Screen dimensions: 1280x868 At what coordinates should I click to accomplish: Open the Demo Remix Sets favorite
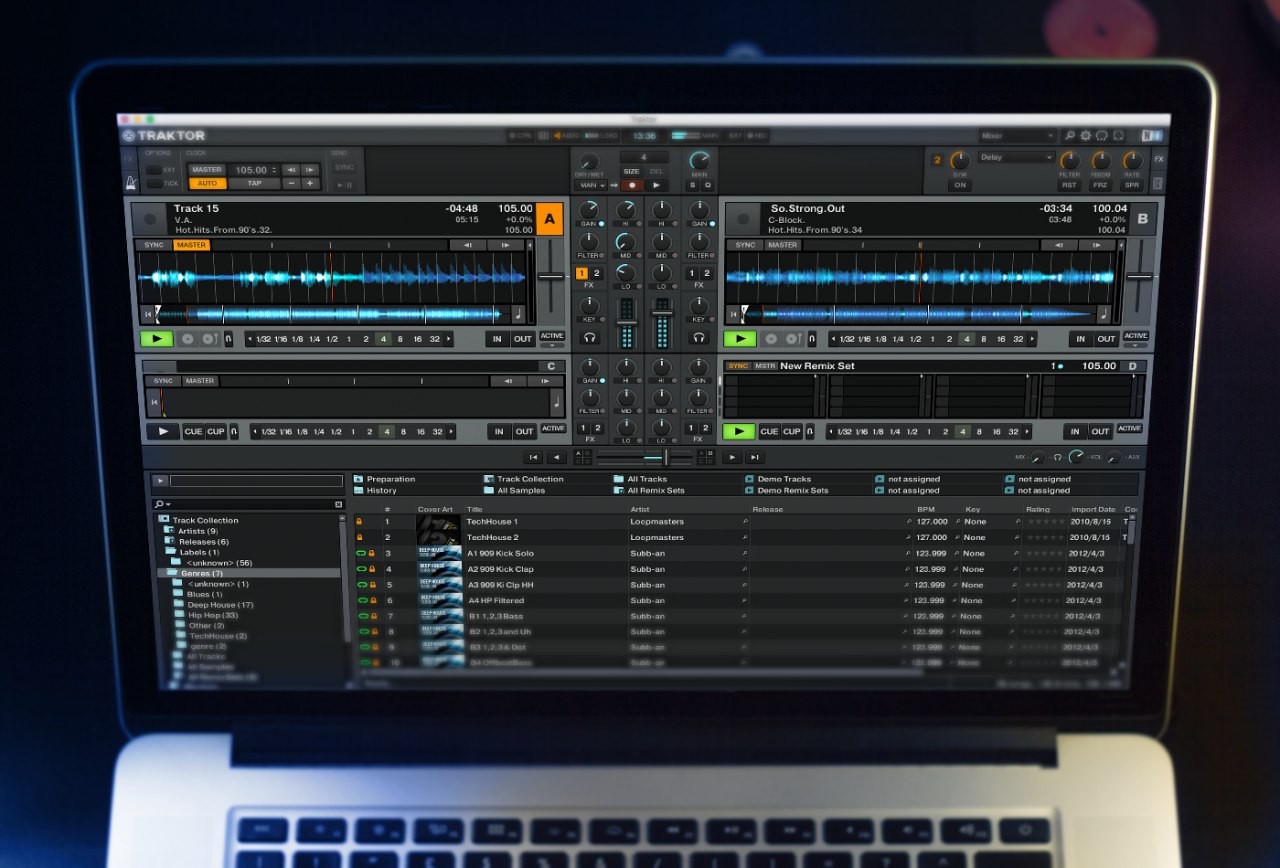[786, 491]
